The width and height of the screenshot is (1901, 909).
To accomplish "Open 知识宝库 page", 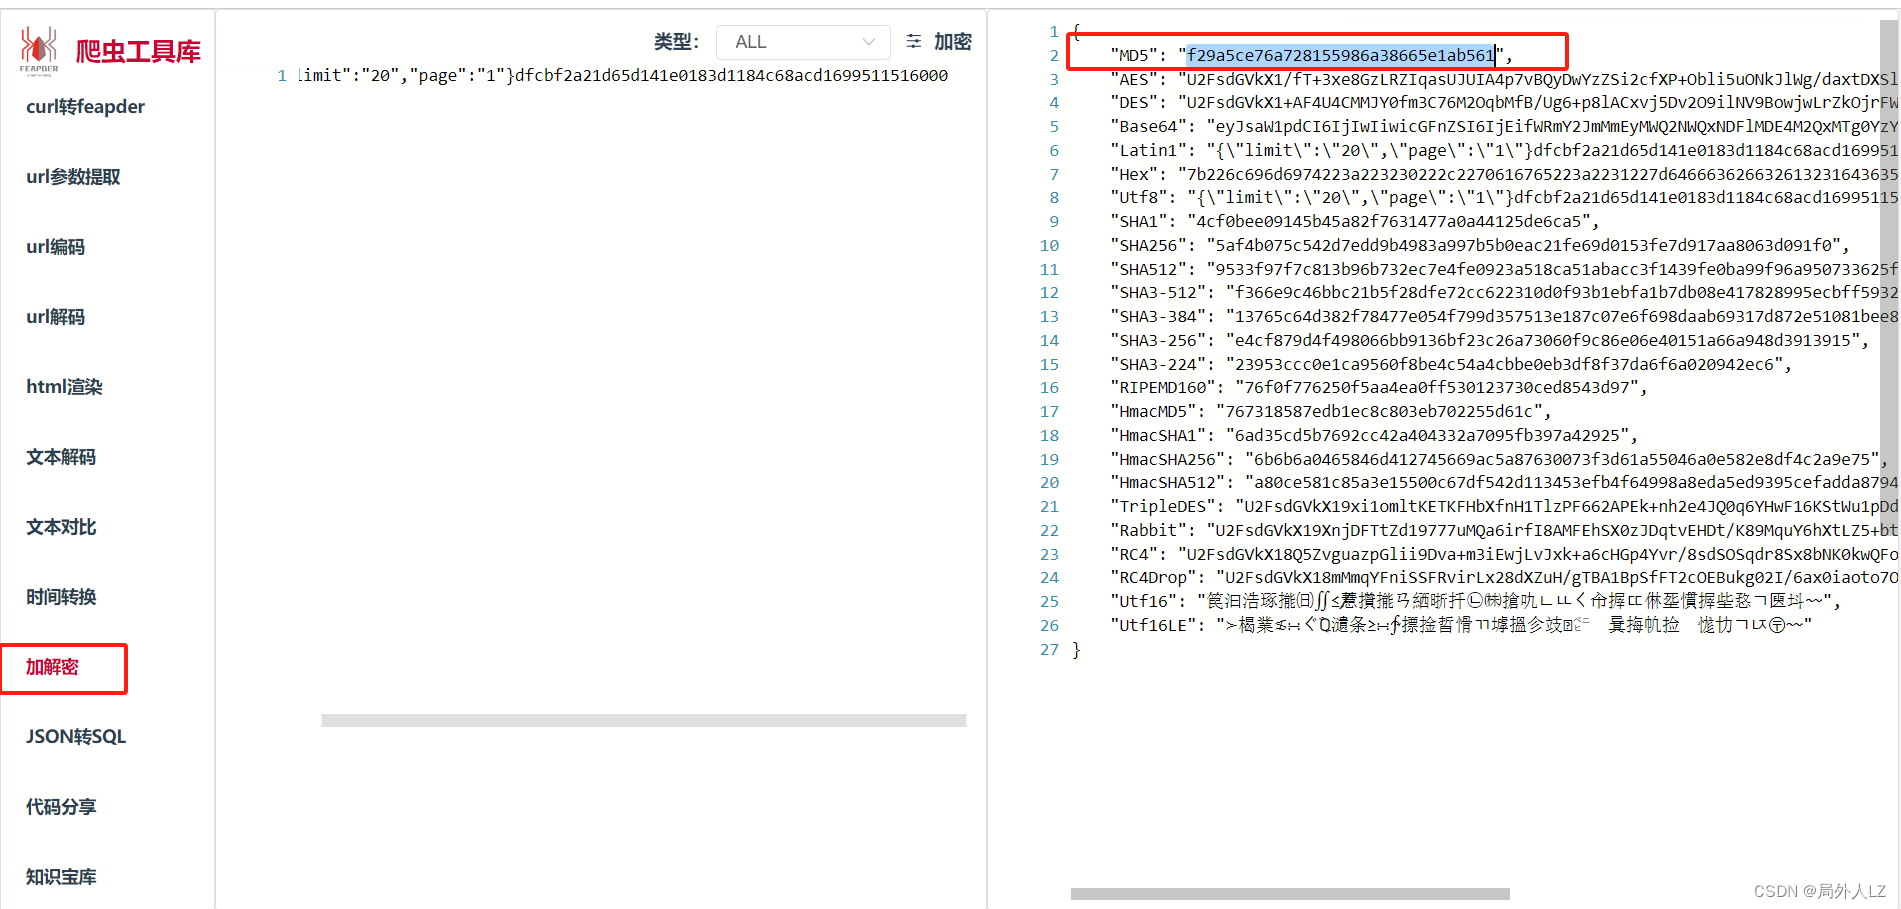I will (61, 877).
